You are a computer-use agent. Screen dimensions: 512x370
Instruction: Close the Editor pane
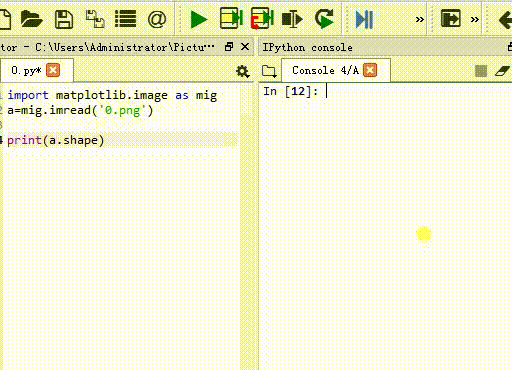[245, 47]
